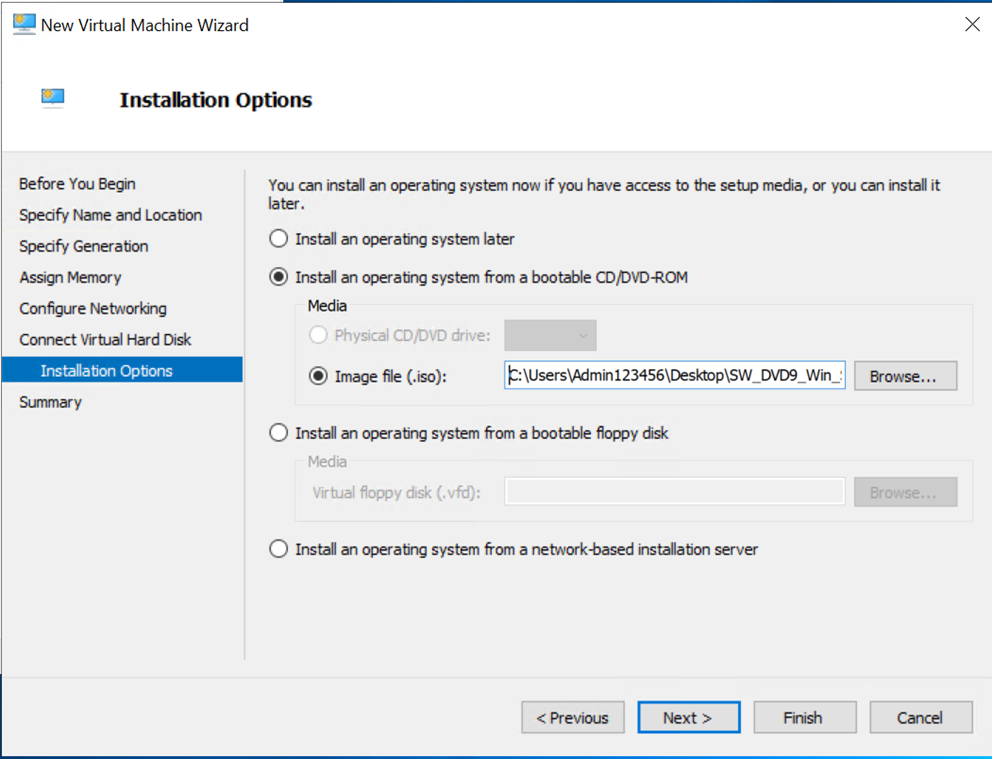Choose install from bootable floppy disk
Screen dimensions: 992x759
[x=278, y=432]
